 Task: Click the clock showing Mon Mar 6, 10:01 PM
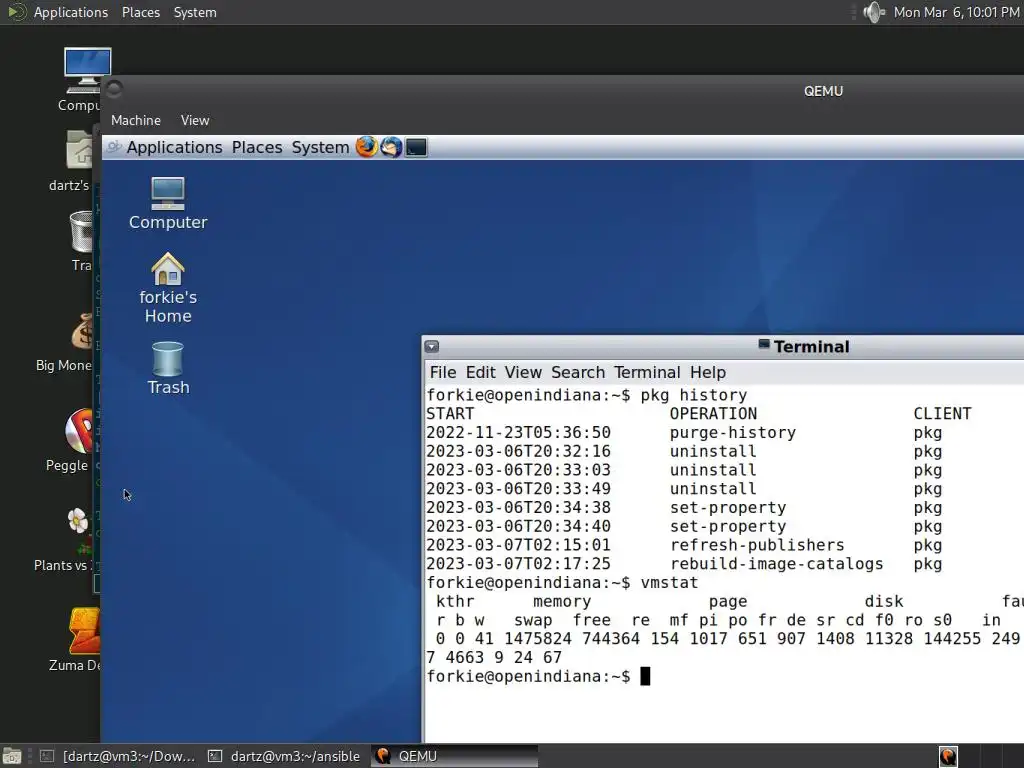click(x=956, y=12)
